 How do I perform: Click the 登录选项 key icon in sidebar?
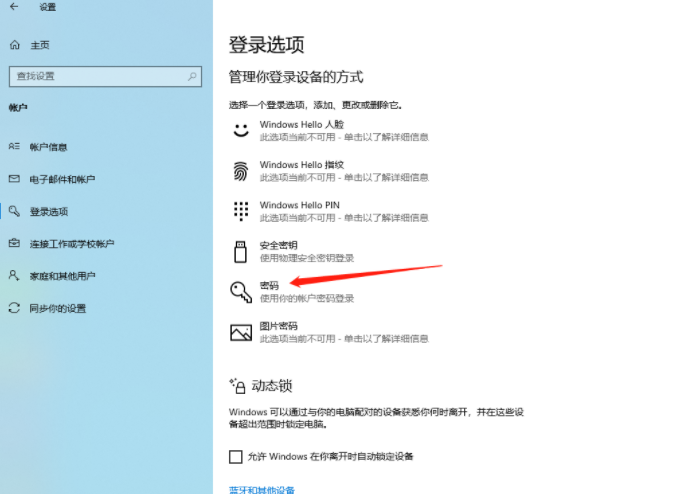[14, 211]
